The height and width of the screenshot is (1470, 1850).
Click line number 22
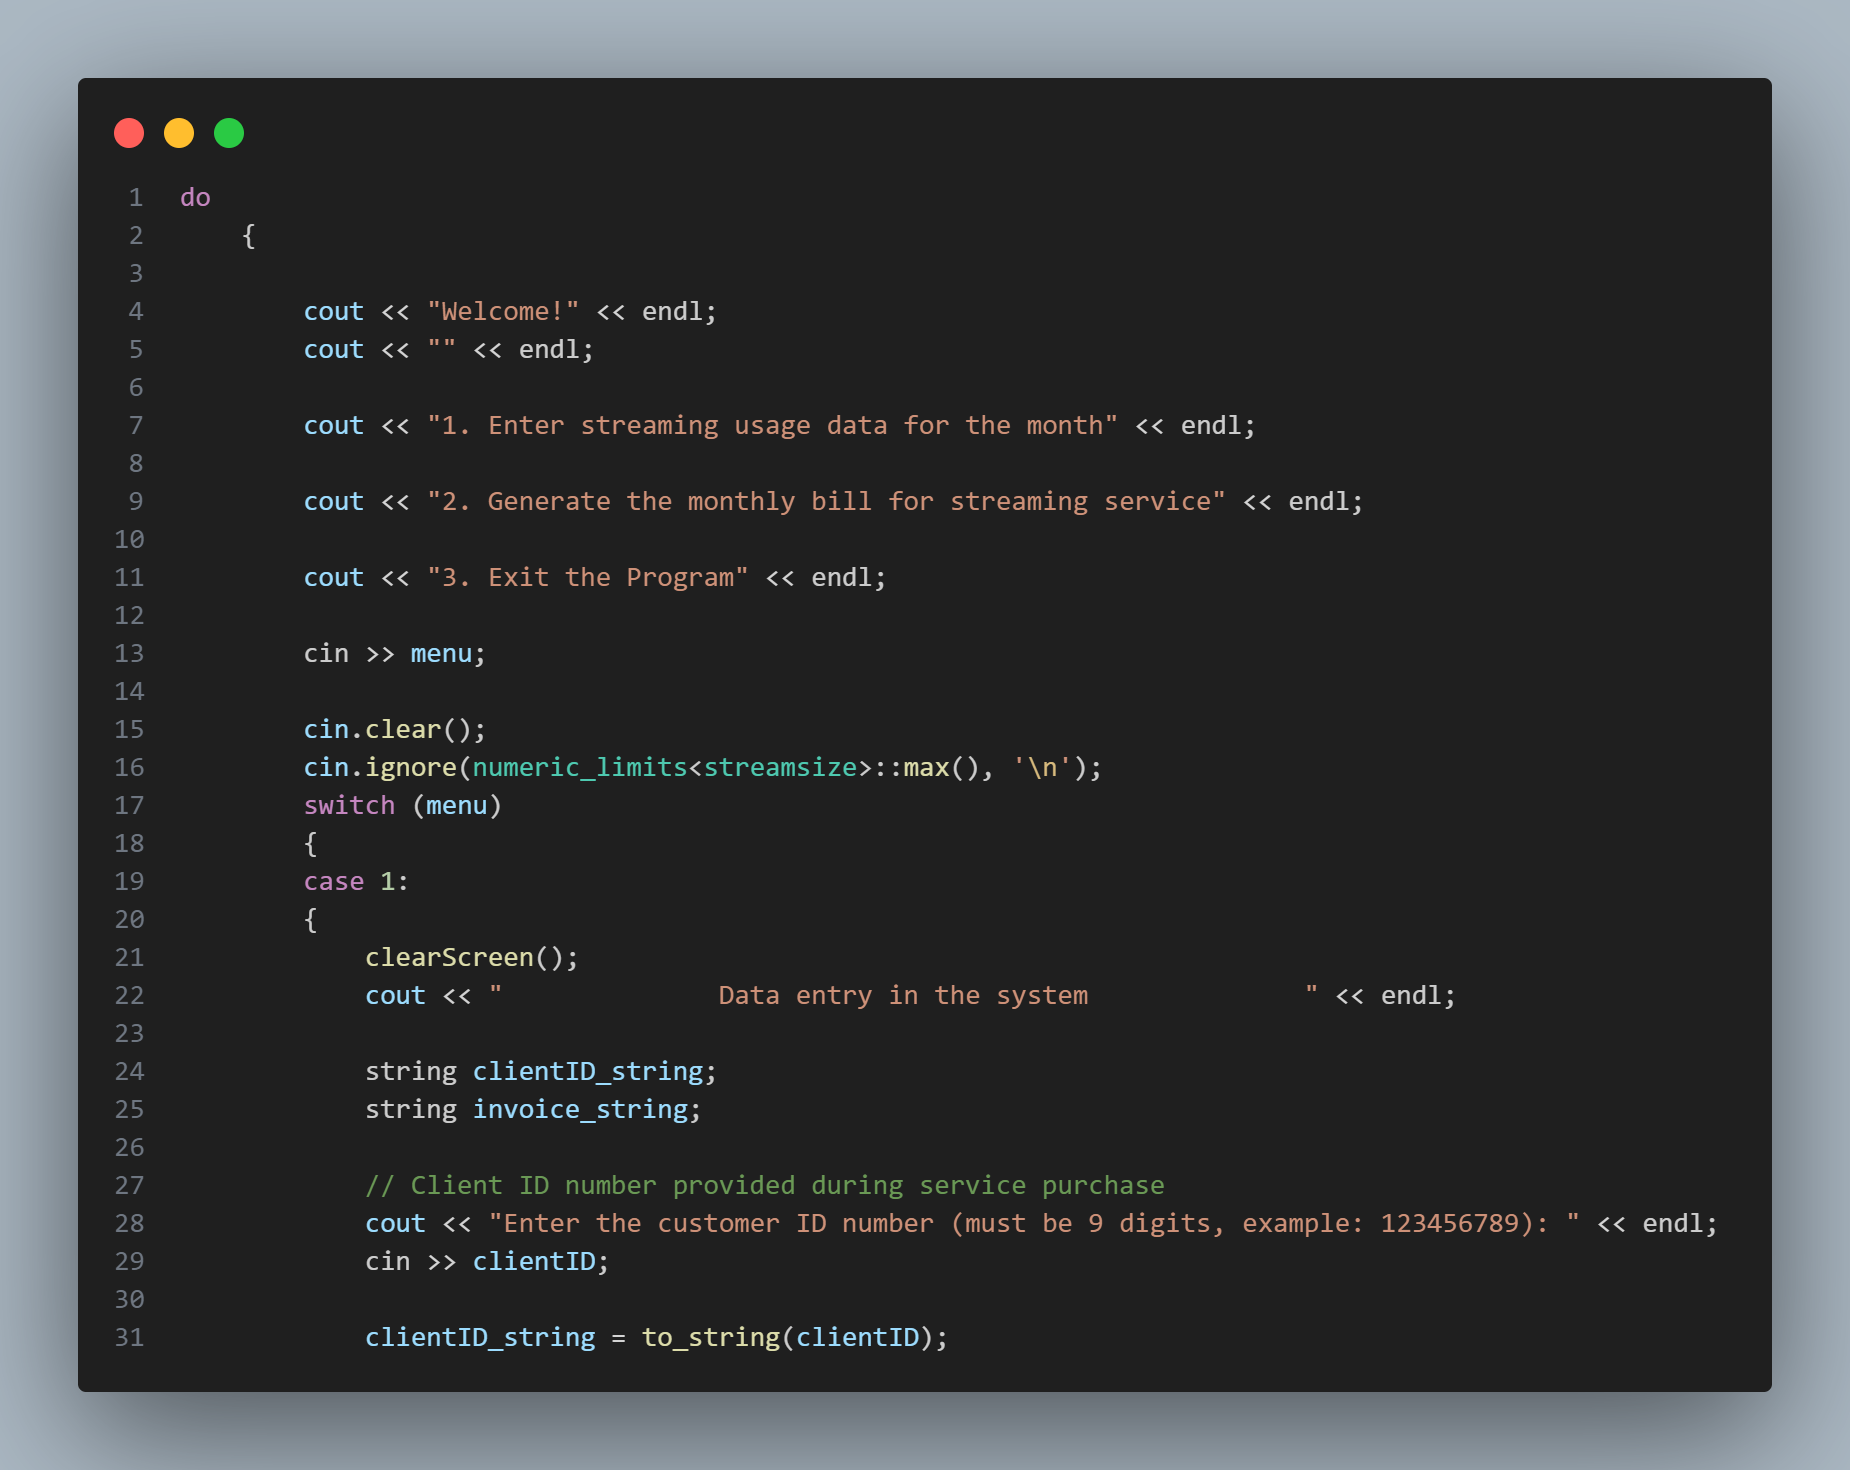129,996
